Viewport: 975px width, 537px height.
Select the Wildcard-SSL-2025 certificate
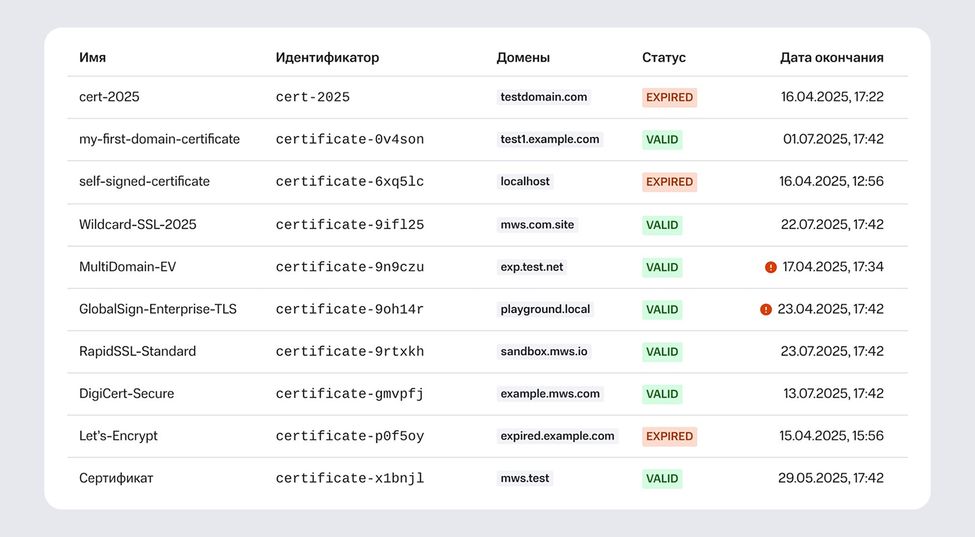pos(138,225)
